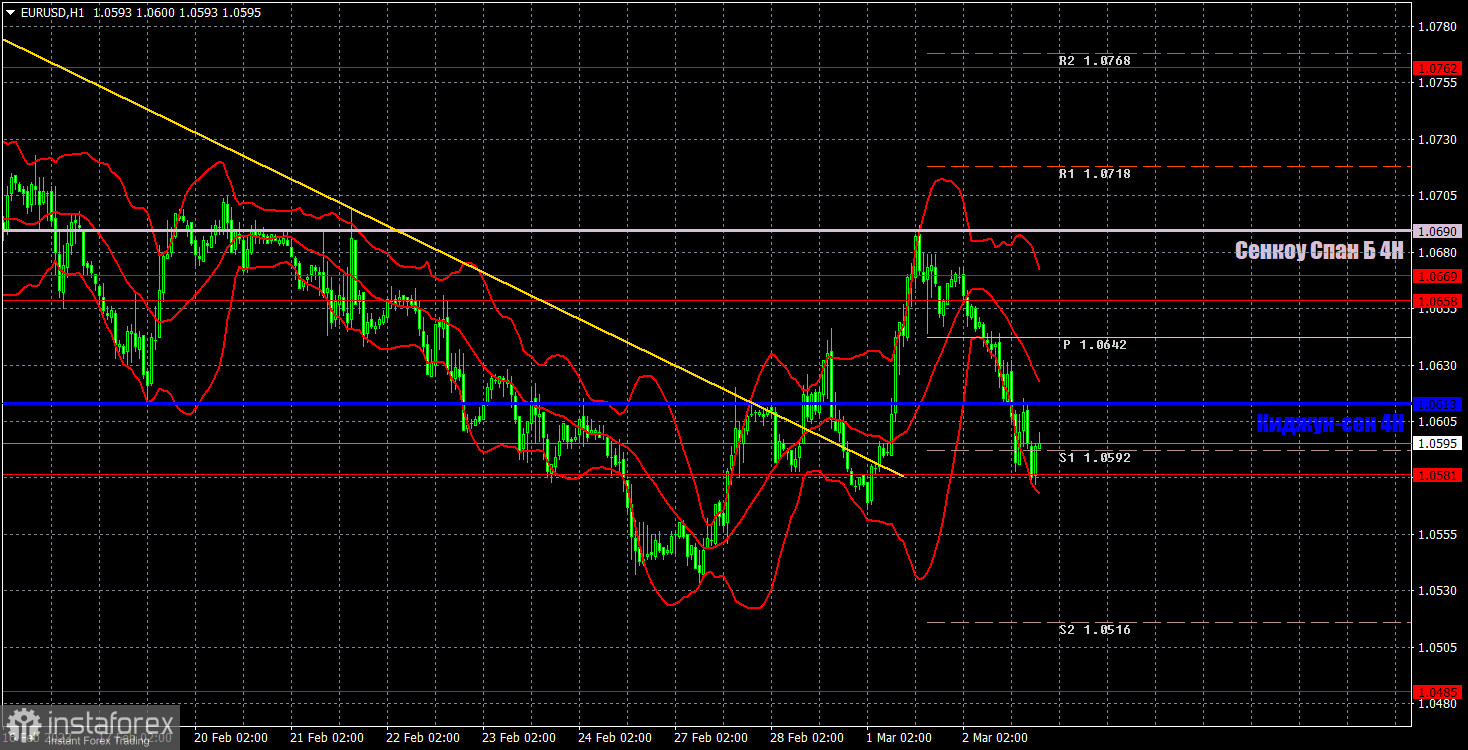The image size is (1468, 750).
Task: Open the chart menu triangle beside EURUSD,H1
Action: (x=10, y=13)
